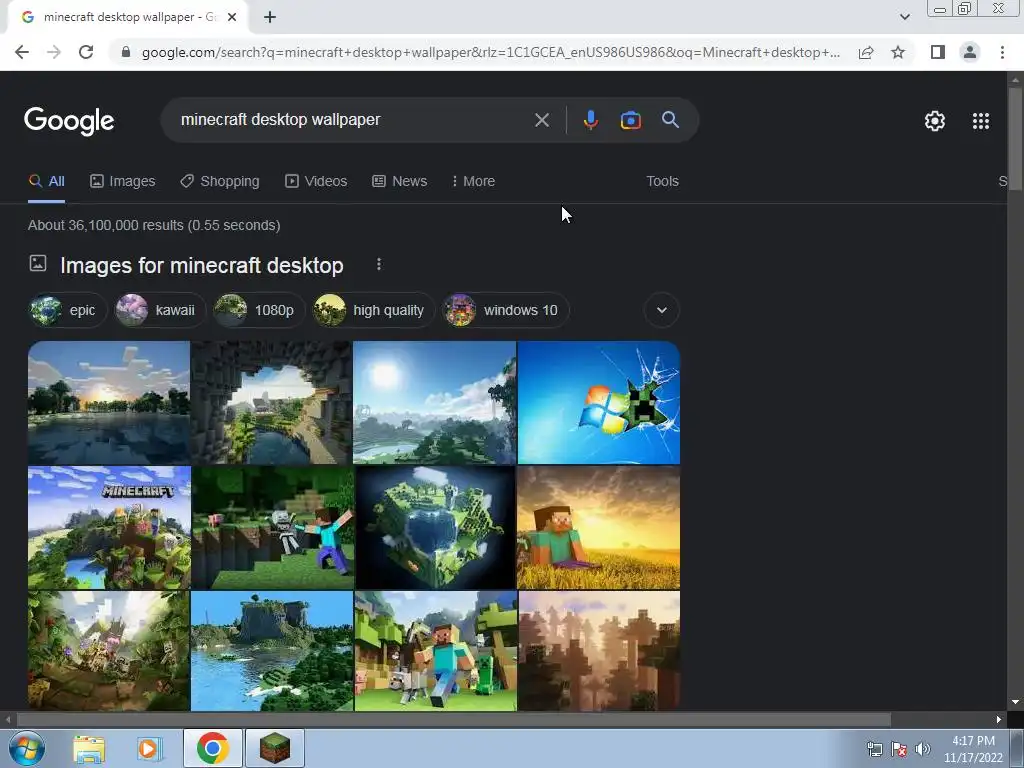Open the foggy orange forest thumbnail
This screenshot has height=768, width=1024.
599,651
